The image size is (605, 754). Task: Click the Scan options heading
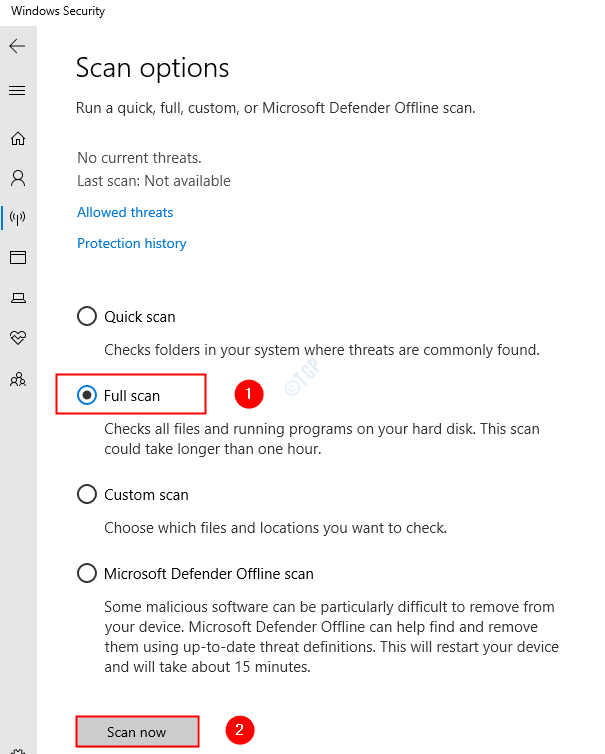(x=152, y=68)
